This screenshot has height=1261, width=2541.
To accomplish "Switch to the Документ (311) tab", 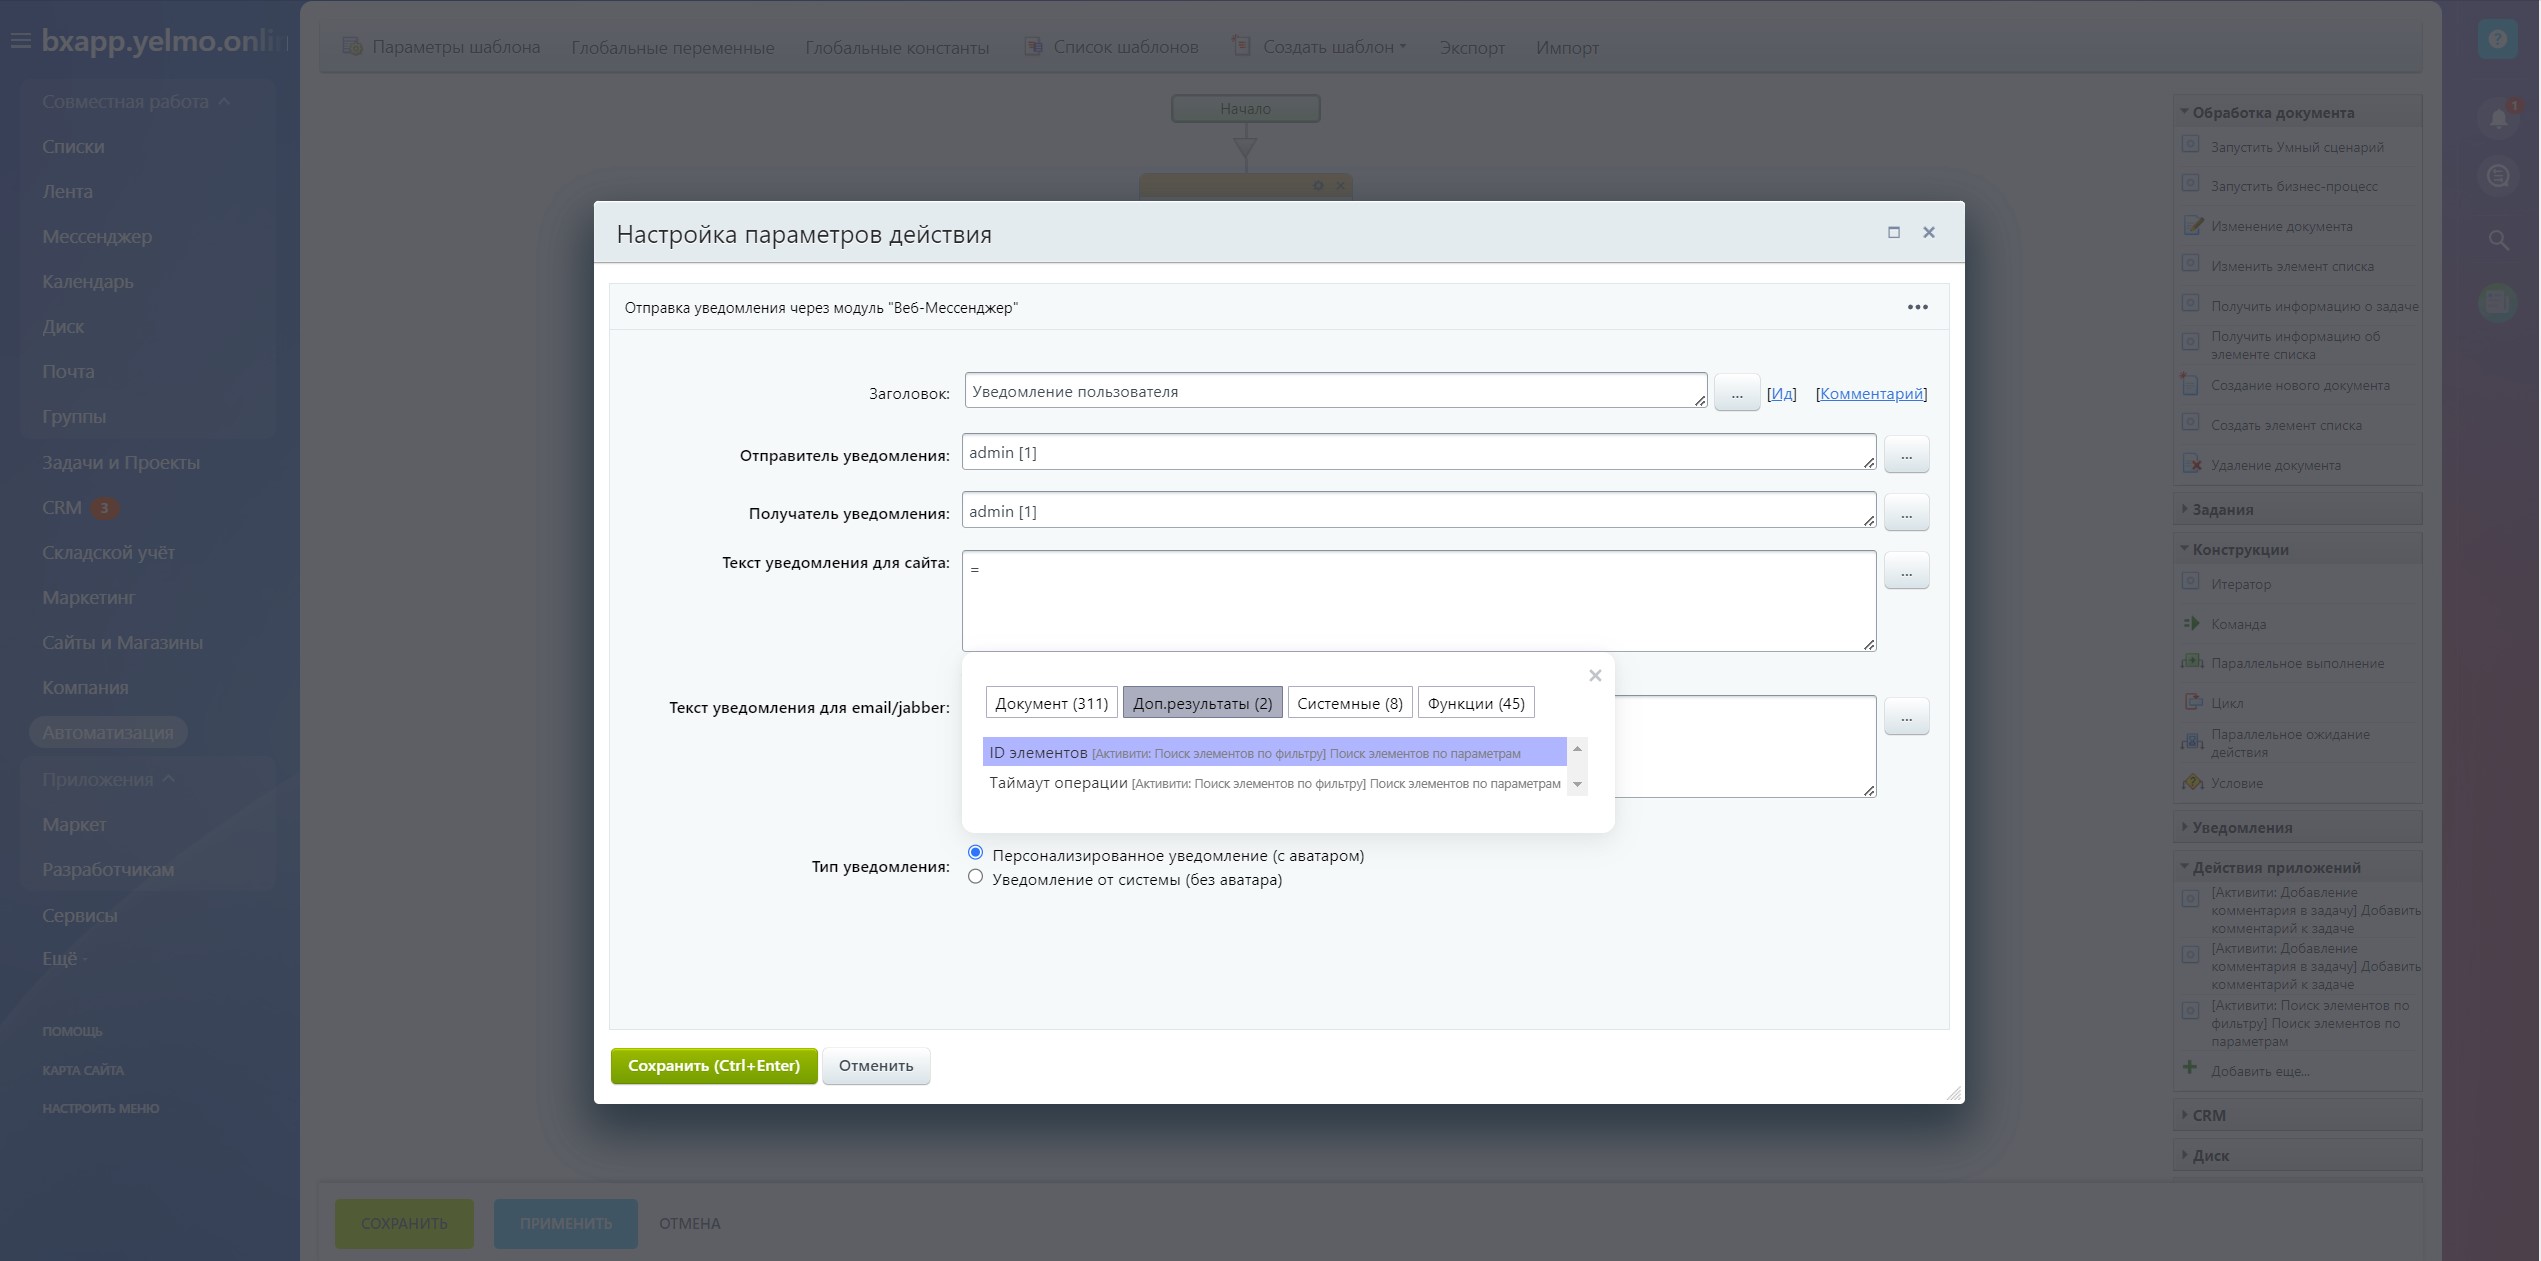I will (x=1051, y=703).
